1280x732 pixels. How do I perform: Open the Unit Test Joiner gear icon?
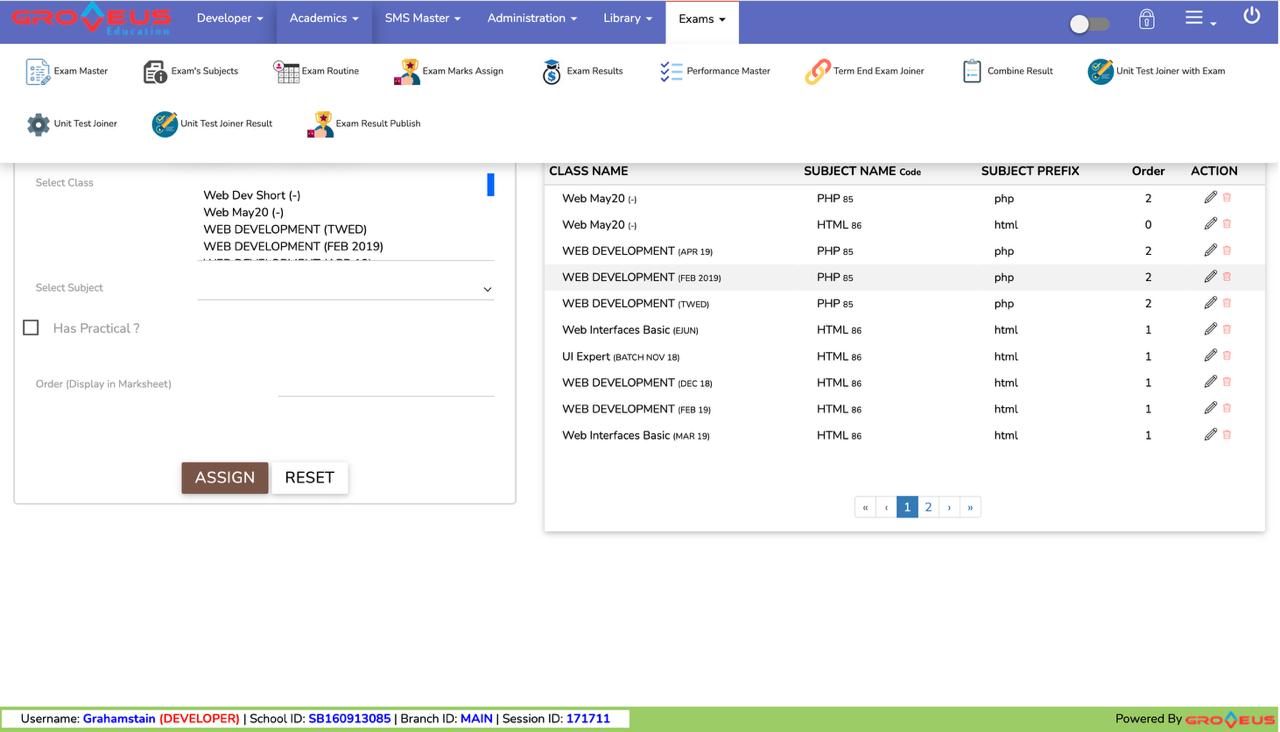click(x=38, y=124)
